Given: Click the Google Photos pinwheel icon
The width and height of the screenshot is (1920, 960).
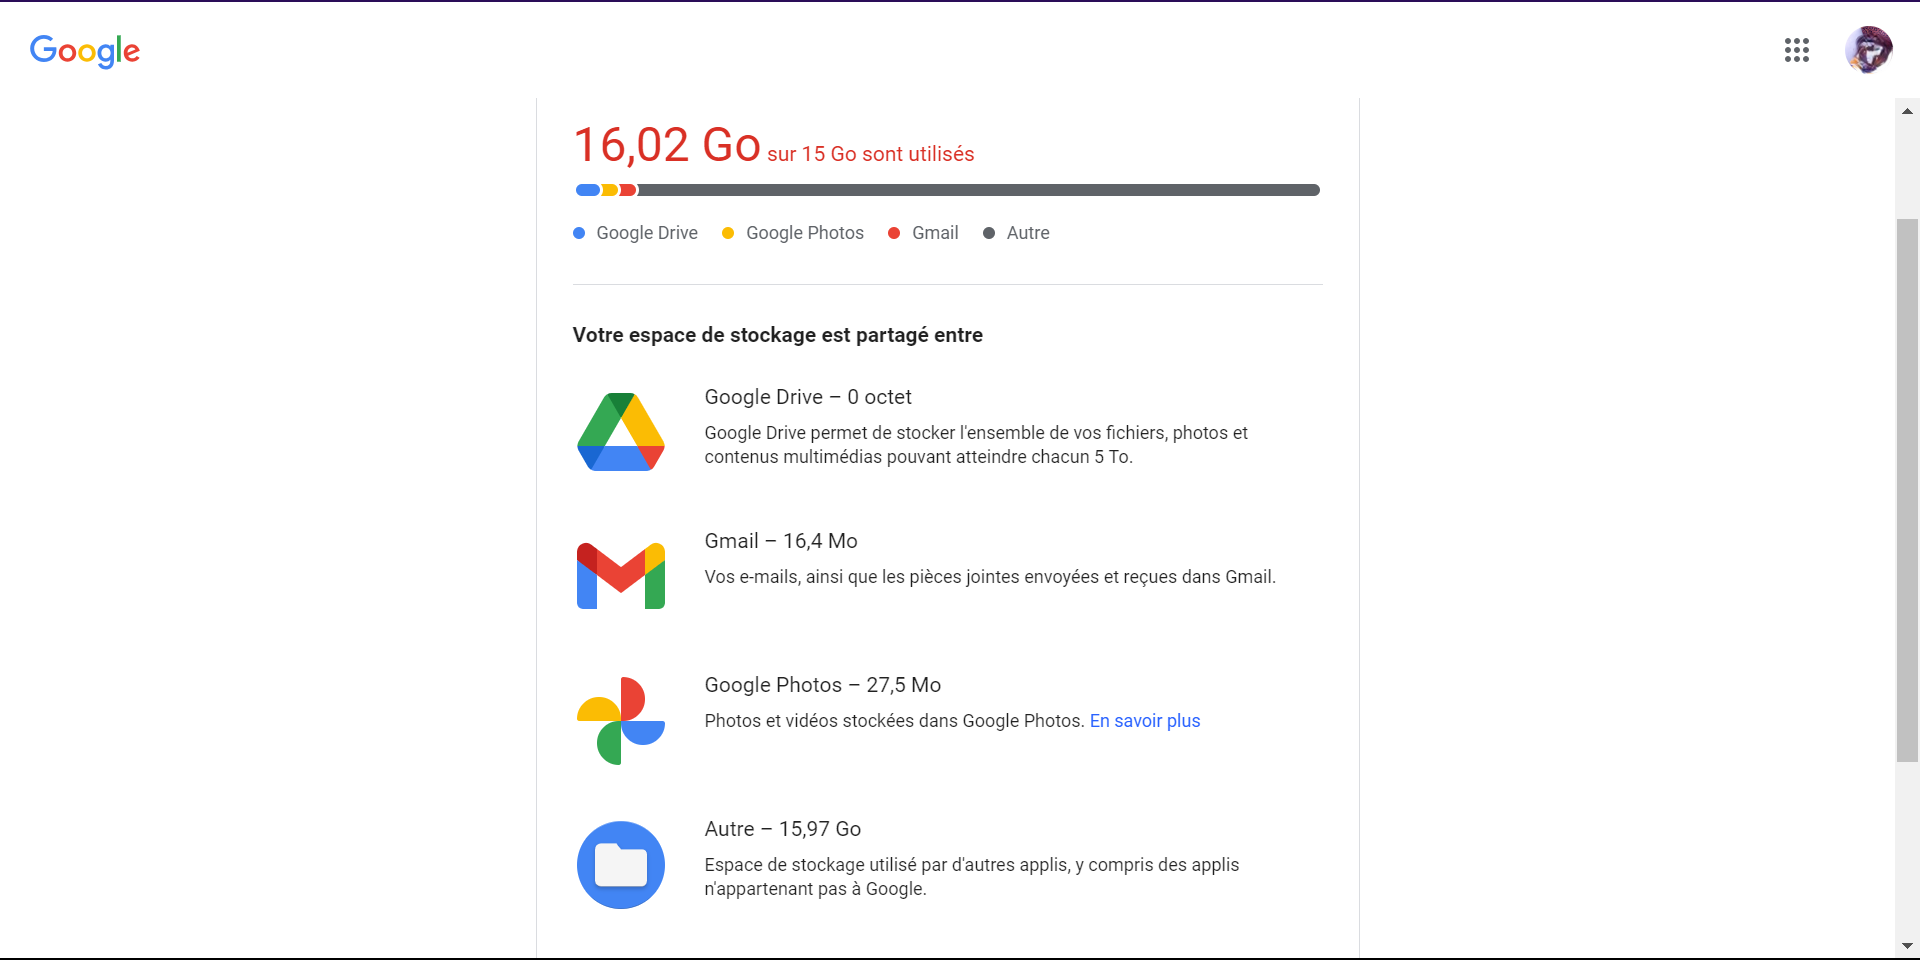Looking at the screenshot, I should click(621, 720).
